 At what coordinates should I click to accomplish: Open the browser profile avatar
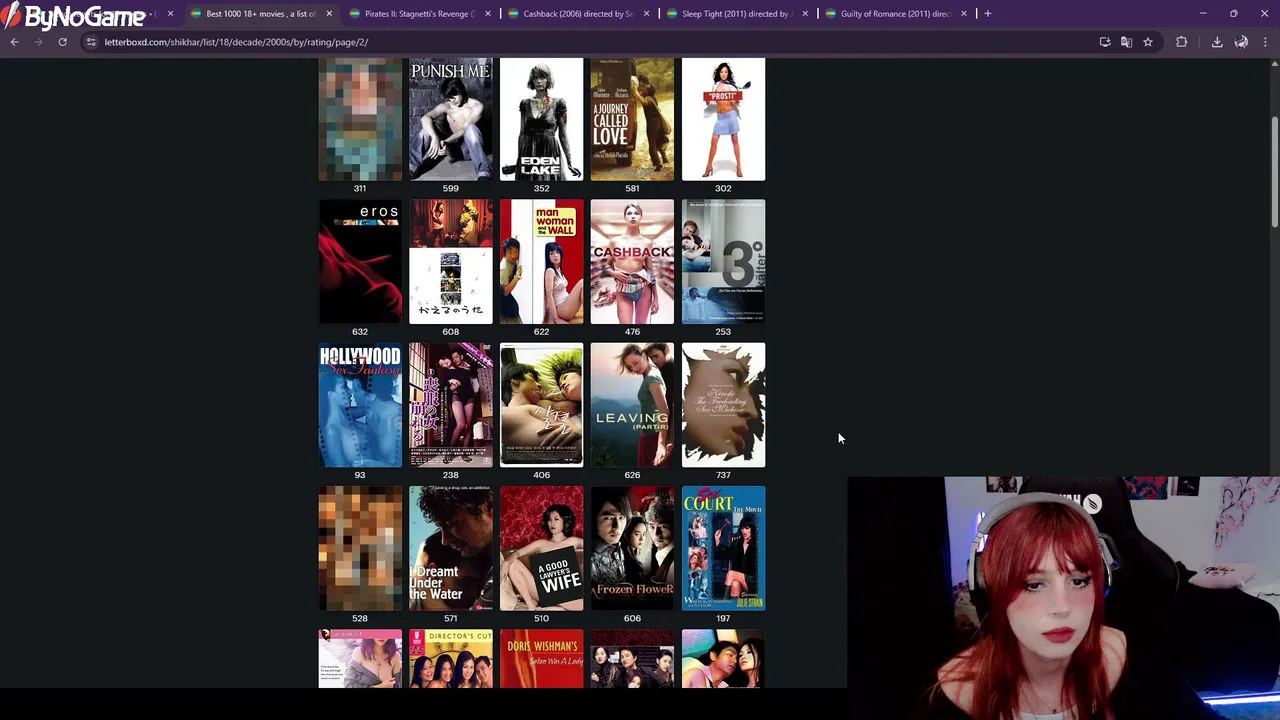1241,42
